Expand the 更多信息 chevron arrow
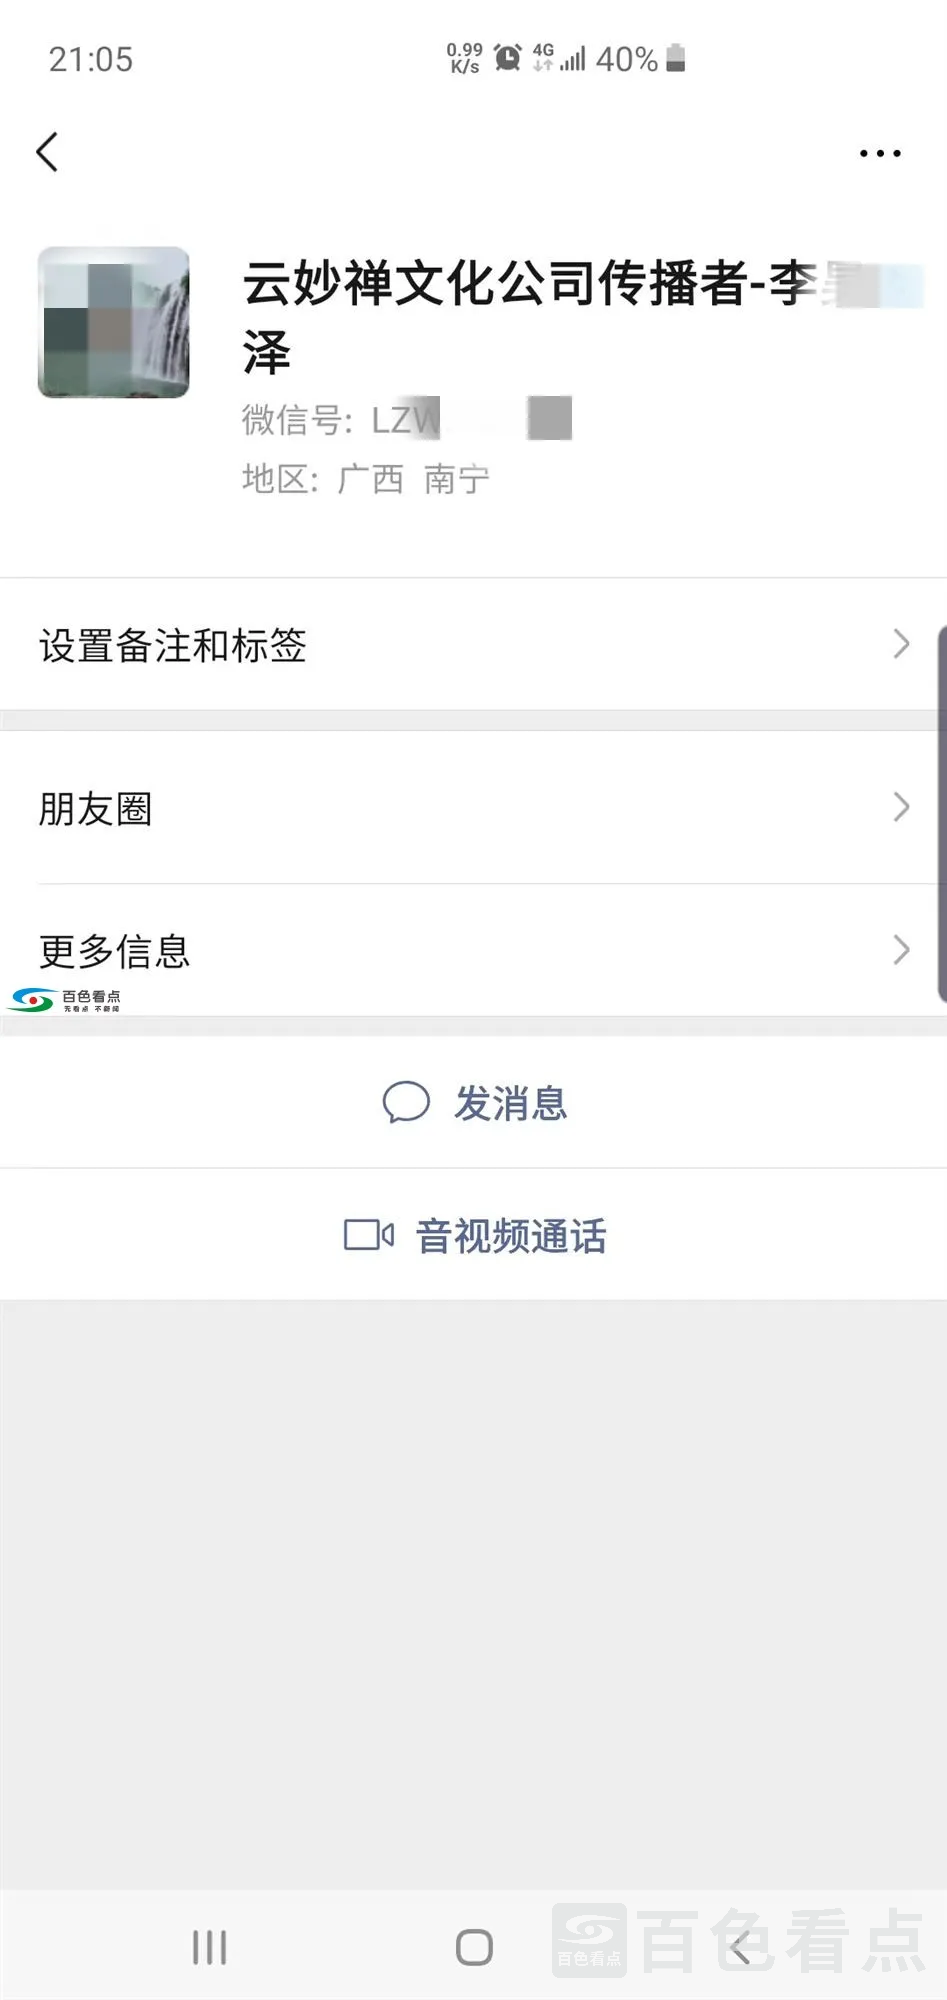947x2000 pixels. pos(901,950)
